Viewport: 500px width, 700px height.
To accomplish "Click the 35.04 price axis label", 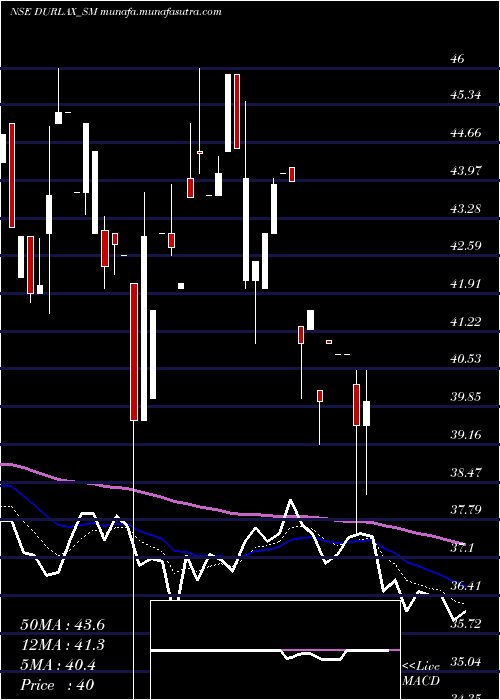I will (466, 661).
